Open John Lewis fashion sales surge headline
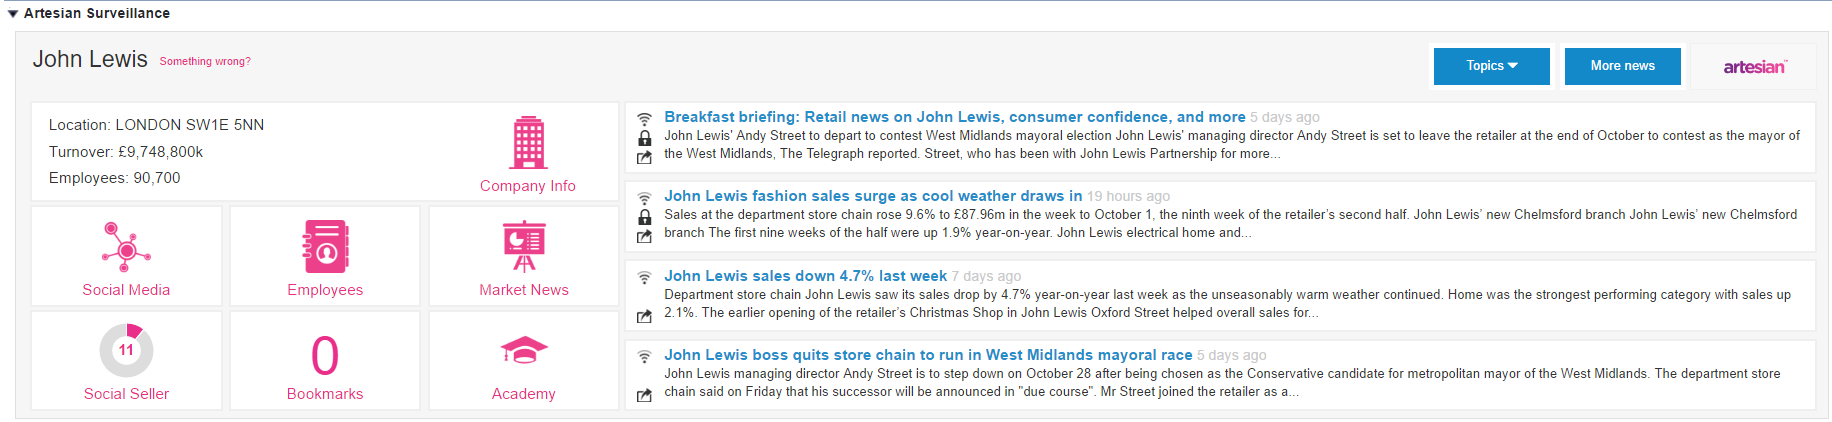This screenshot has width=1832, height=422. coord(873,196)
